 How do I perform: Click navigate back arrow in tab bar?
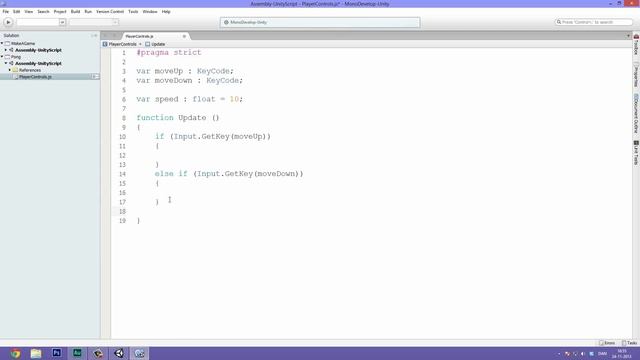(106, 36)
